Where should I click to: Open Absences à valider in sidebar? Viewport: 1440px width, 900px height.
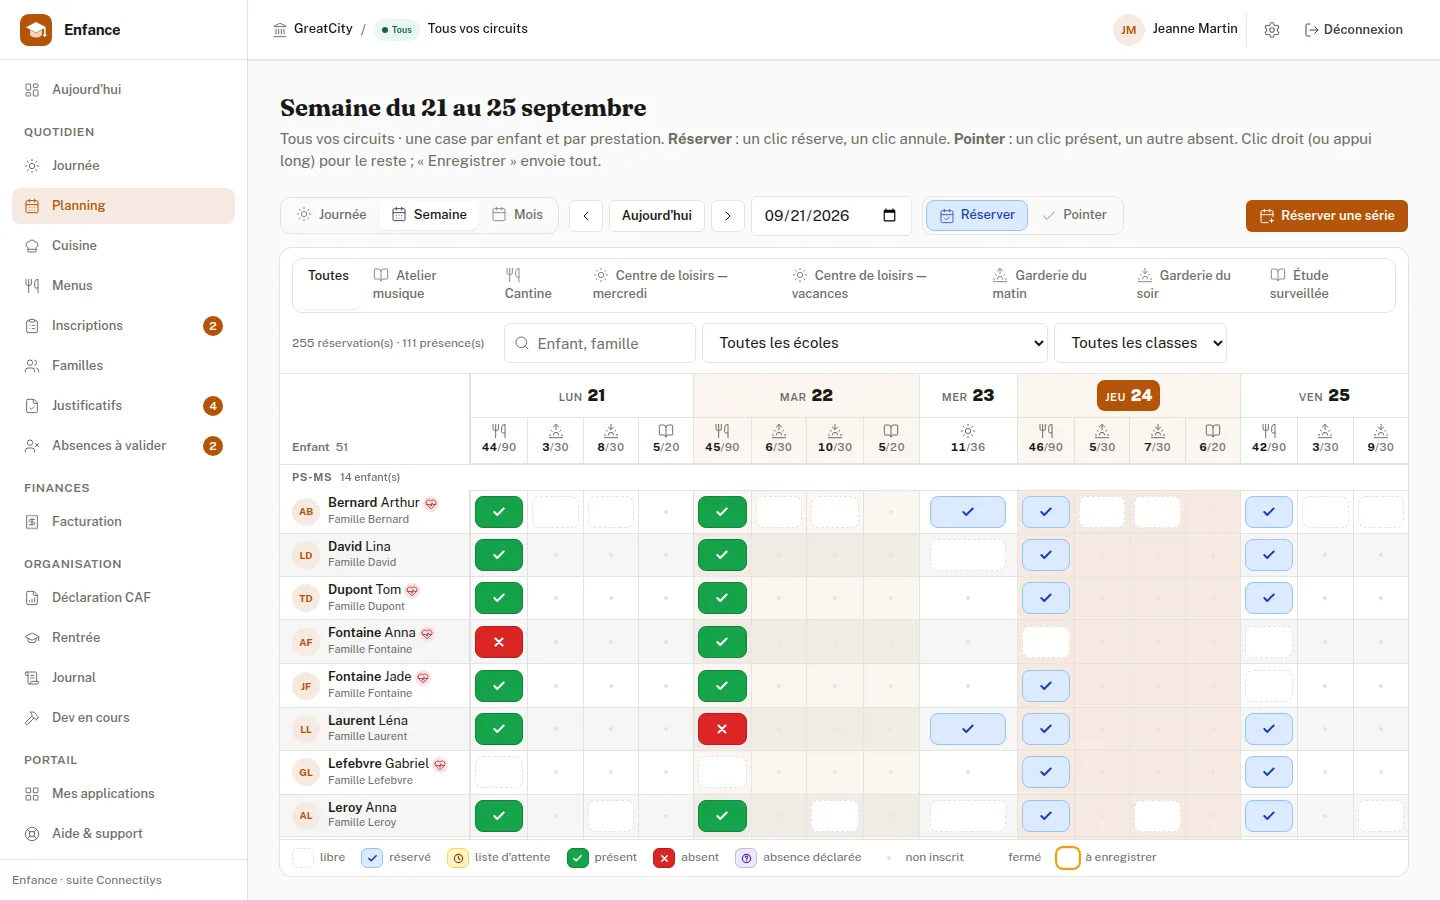click(123, 446)
